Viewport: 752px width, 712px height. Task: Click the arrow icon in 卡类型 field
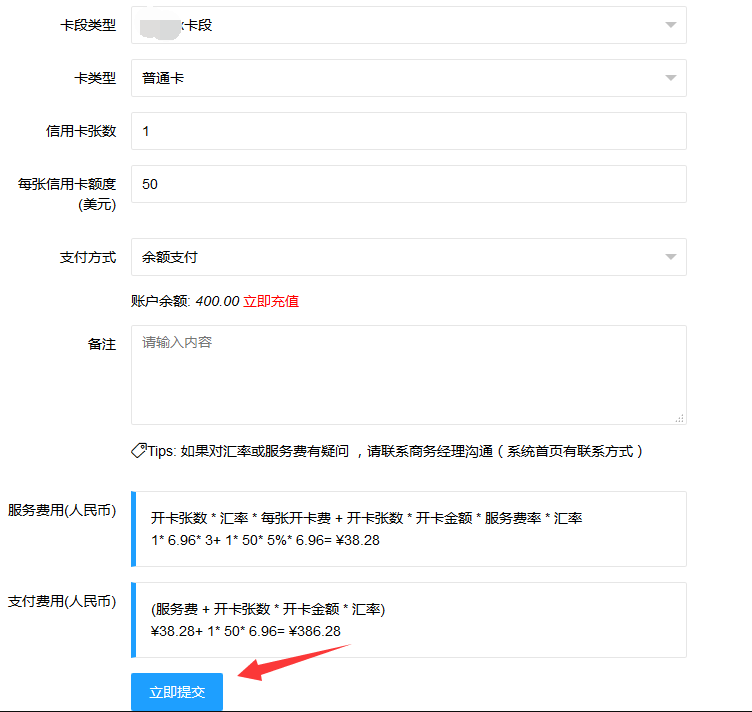[670, 78]
